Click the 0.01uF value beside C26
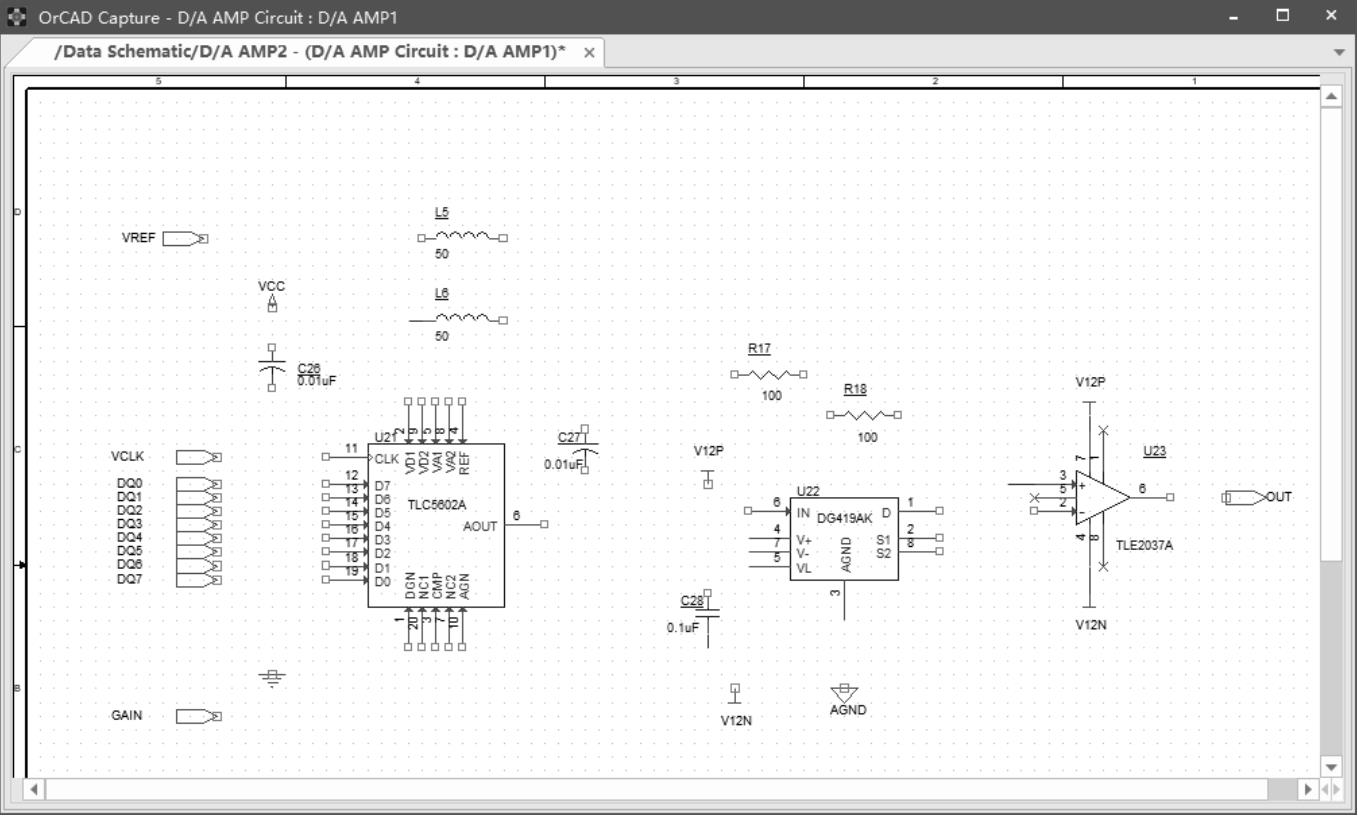The image size is (1358, 816). pyautogui.click(x=316, y=381)
